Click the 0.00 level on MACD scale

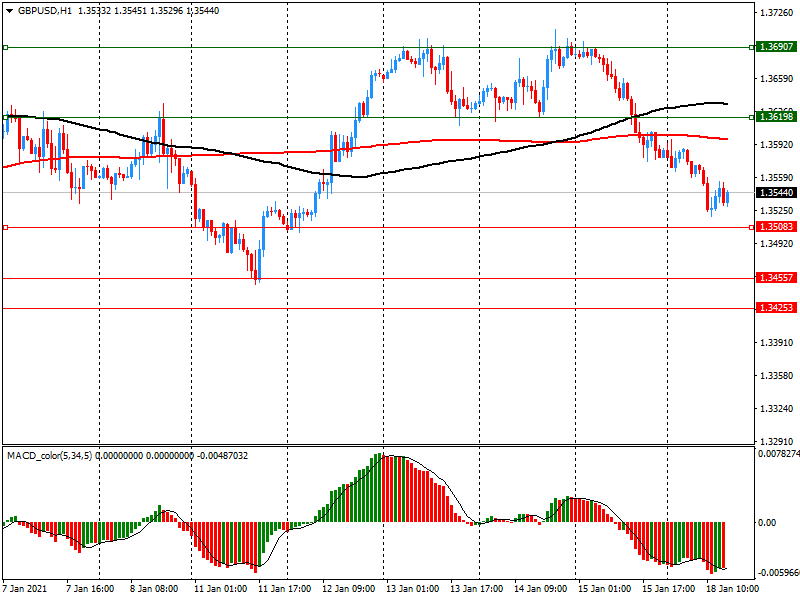[768, 522]
